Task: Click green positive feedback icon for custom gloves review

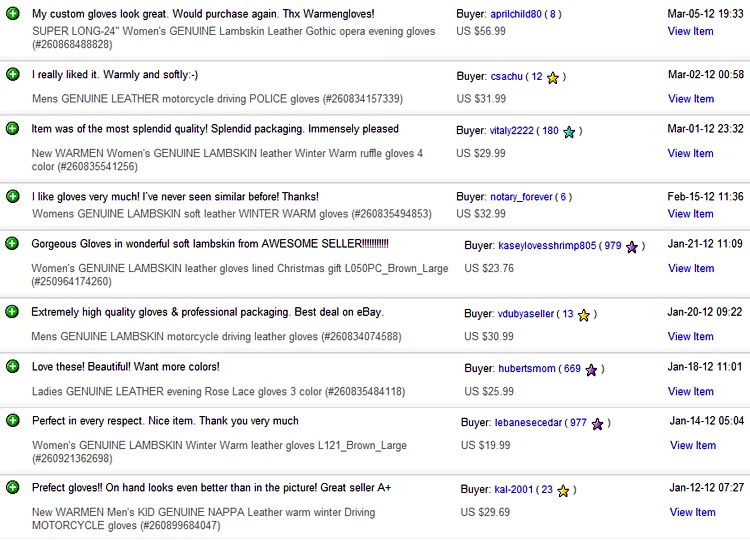Action: tap(13, 13)
